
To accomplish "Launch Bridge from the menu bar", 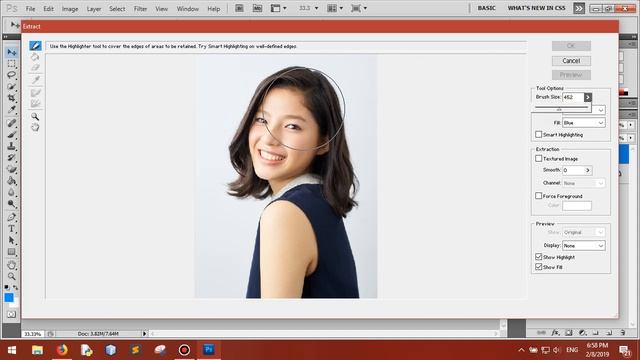I will [239, 8].
